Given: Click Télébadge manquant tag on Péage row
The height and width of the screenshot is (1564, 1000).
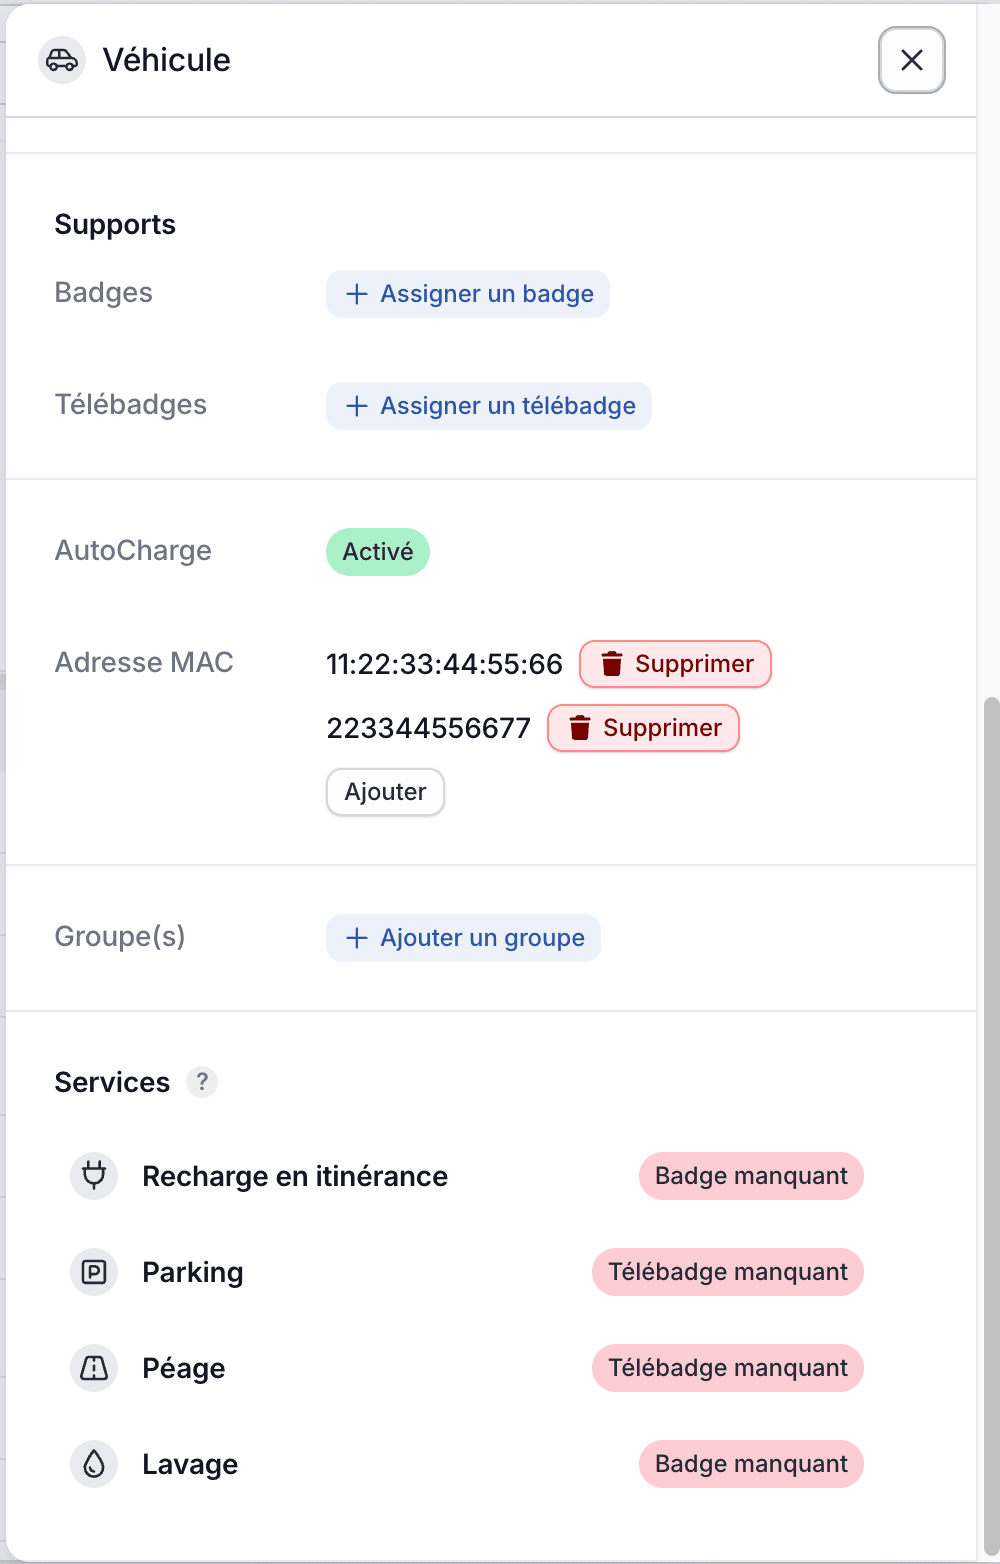Looking at the screenshot, I should (728, 1368).
